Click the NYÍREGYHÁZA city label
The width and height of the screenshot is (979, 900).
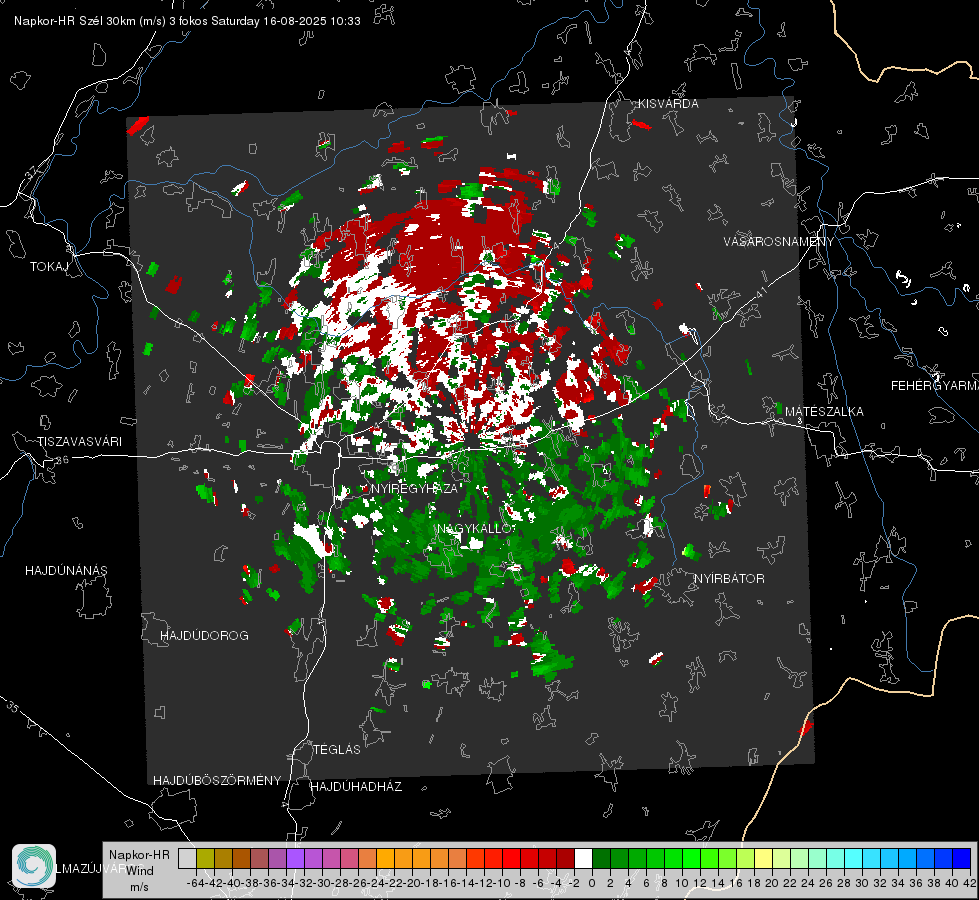coord(414,488)
